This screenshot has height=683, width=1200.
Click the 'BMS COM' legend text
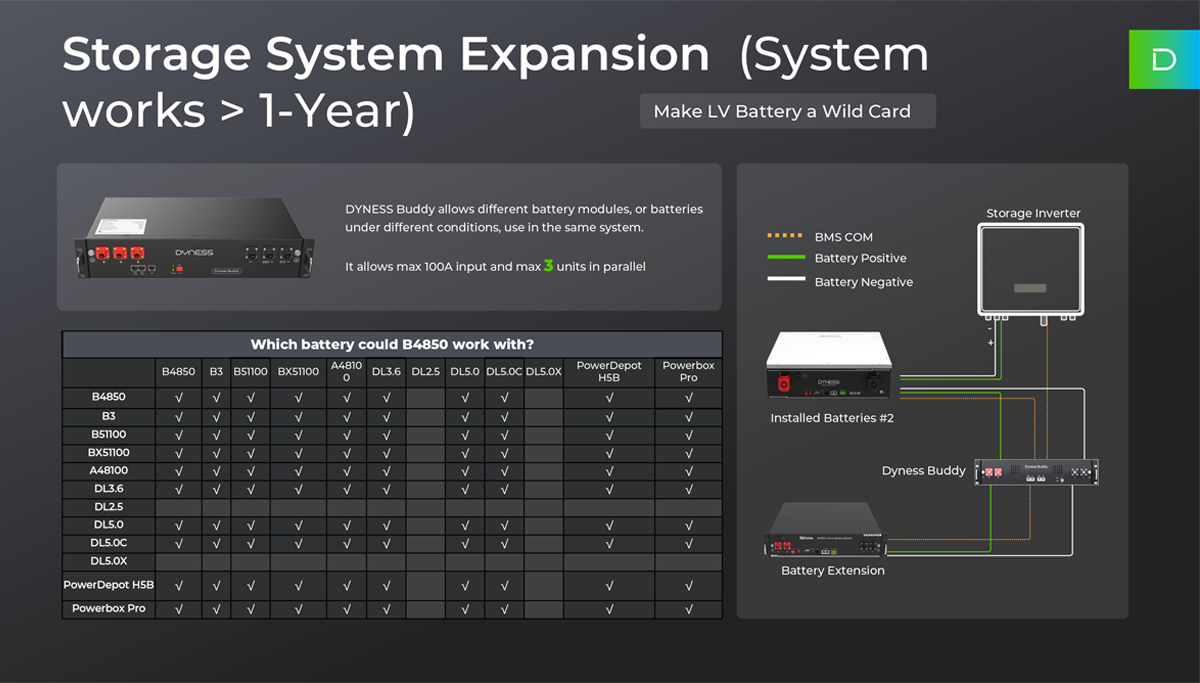tap(844, 237)
